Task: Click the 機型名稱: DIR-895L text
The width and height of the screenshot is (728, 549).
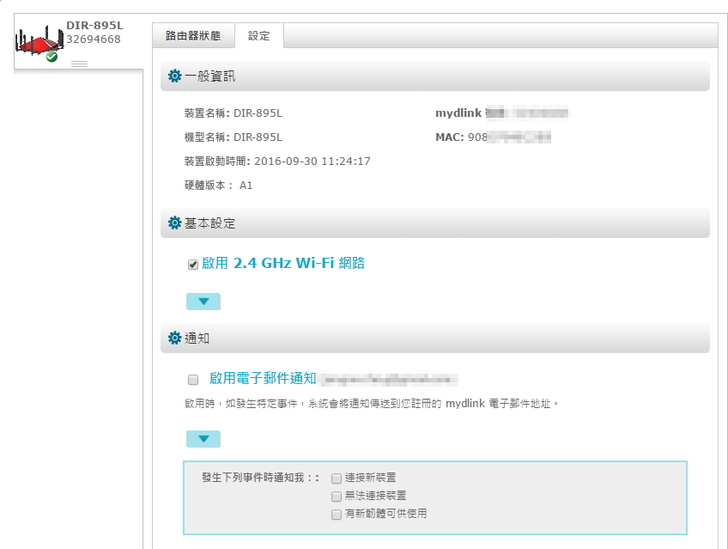Action: [233, 137]
